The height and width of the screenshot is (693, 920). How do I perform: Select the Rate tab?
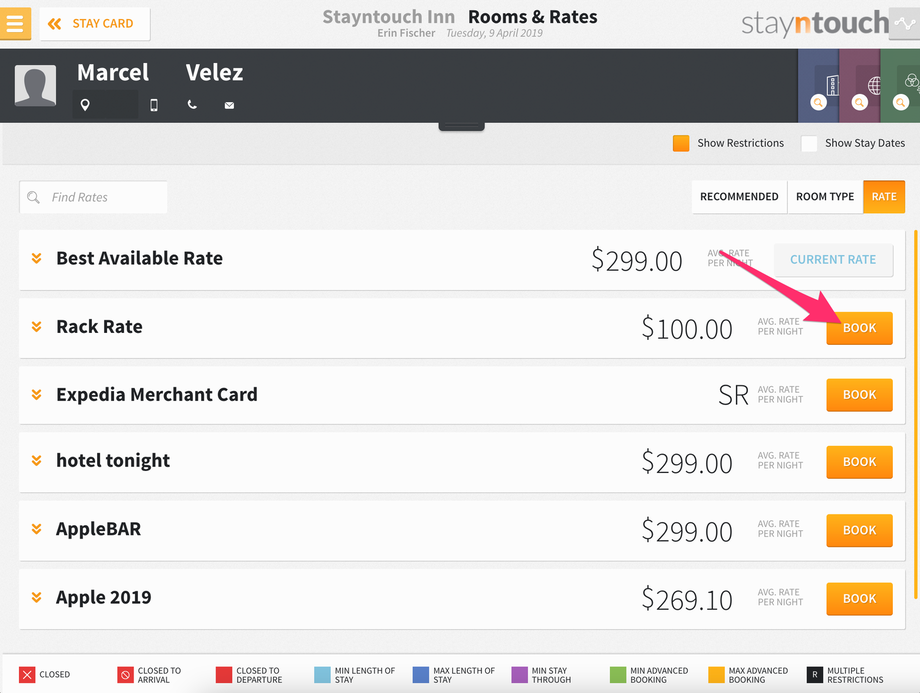tap(884, 197)
